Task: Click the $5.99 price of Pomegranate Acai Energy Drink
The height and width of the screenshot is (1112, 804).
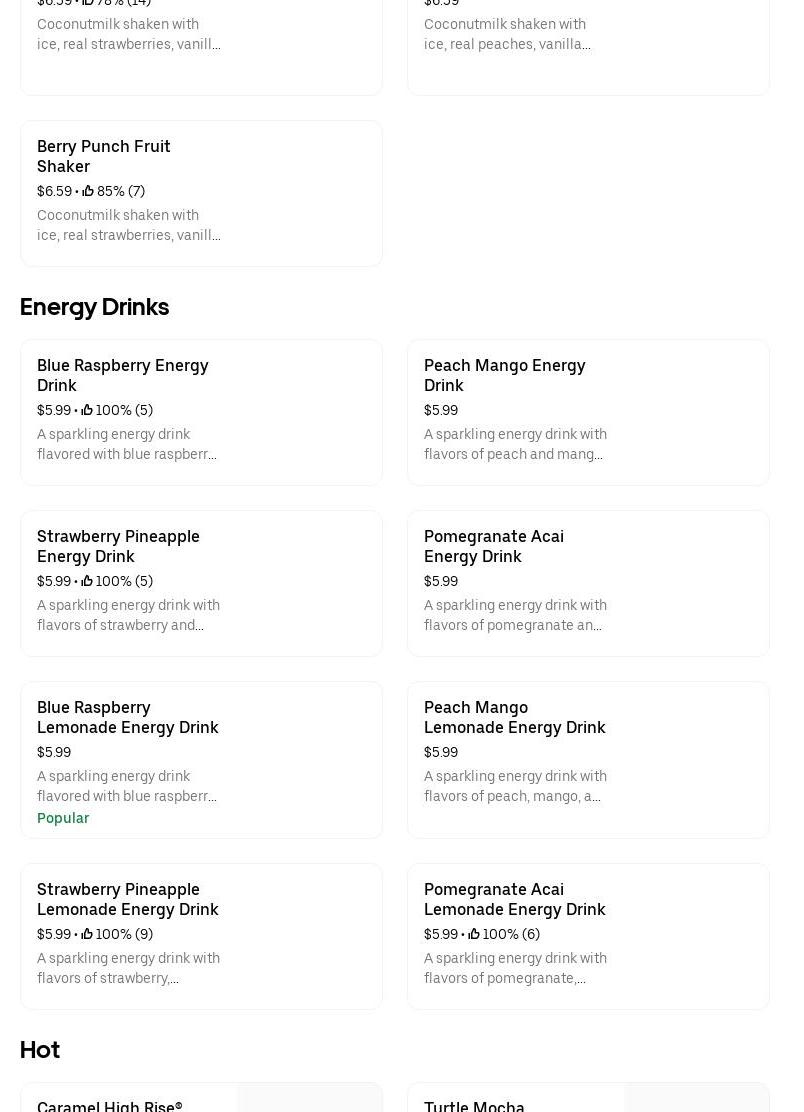Action: coord(441,581)
